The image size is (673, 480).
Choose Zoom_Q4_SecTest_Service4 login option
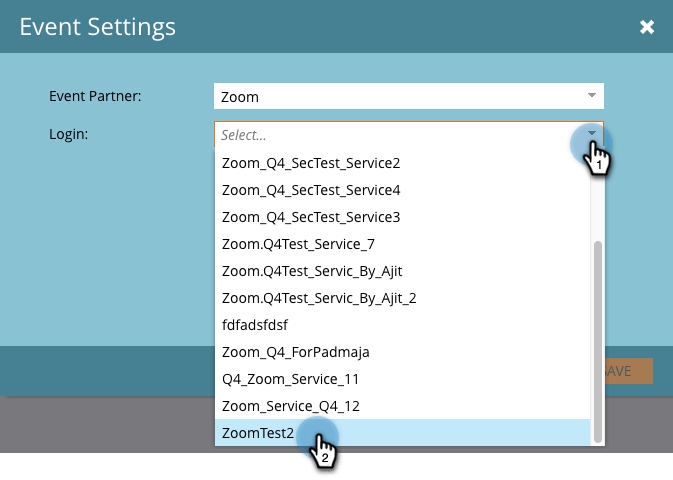tap(402, 190)
